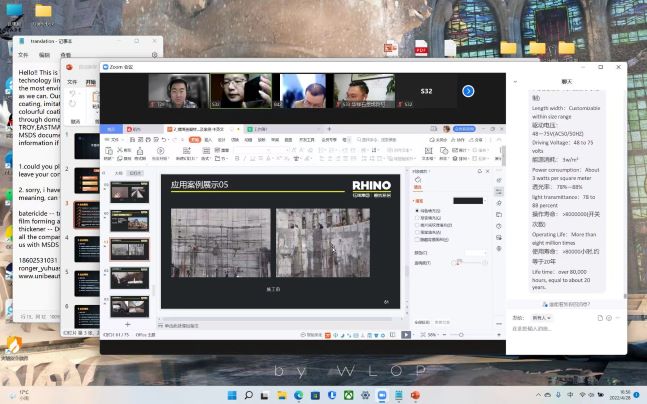Select the solid fill (纯色填充) radio button
The image size is (647, 404).
point(417,211)
